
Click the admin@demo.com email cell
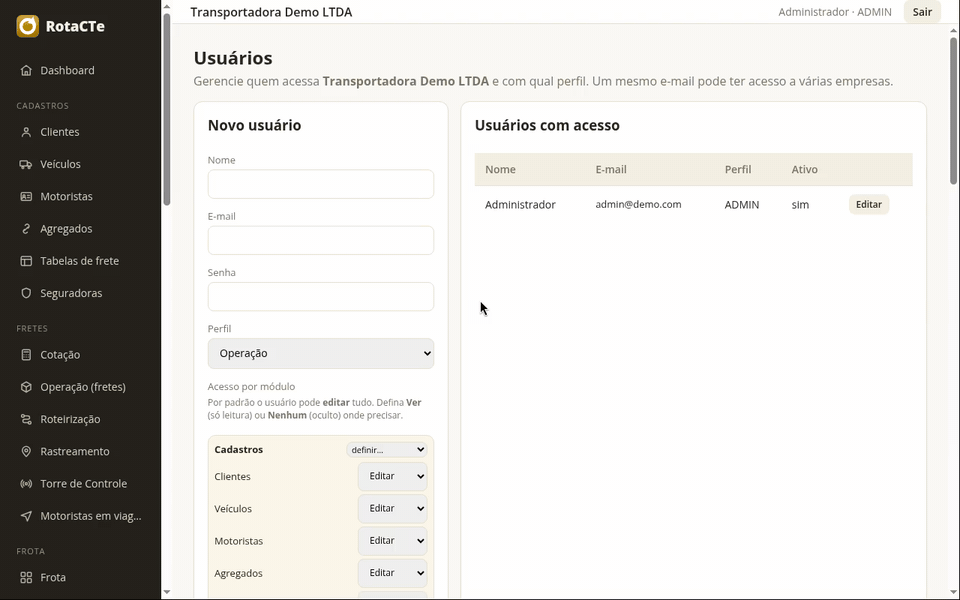click(x=638, y=204)
